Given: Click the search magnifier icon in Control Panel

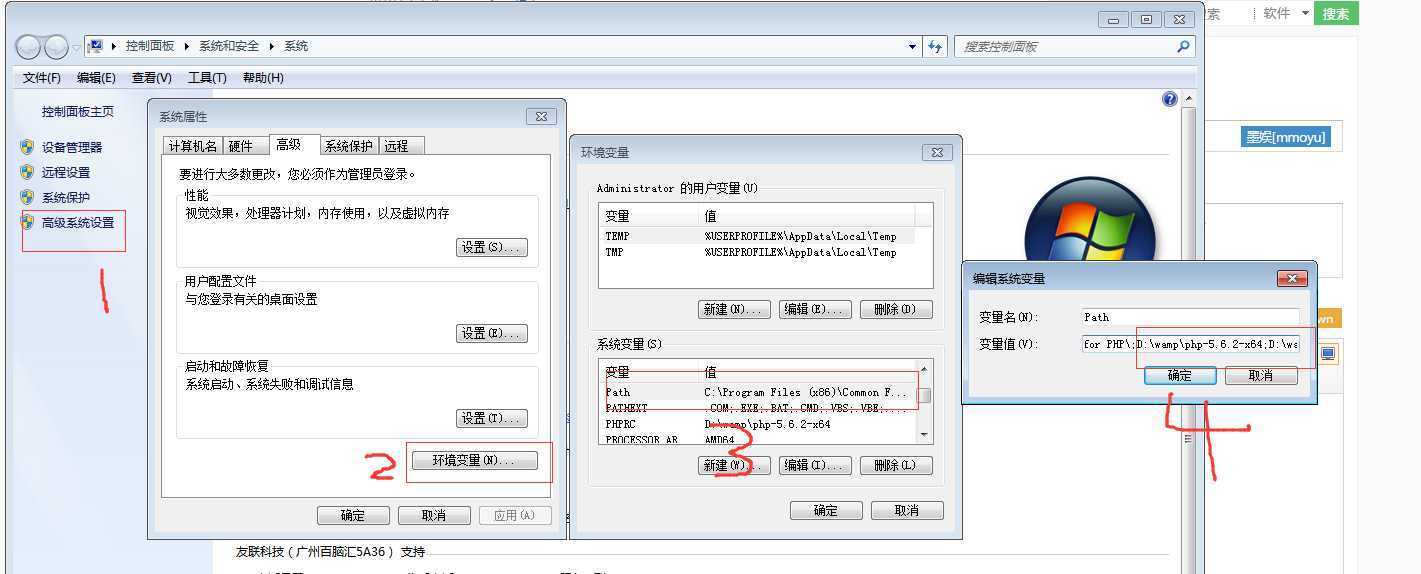Looking at the screenshot, I should (x=1183, y=46).
